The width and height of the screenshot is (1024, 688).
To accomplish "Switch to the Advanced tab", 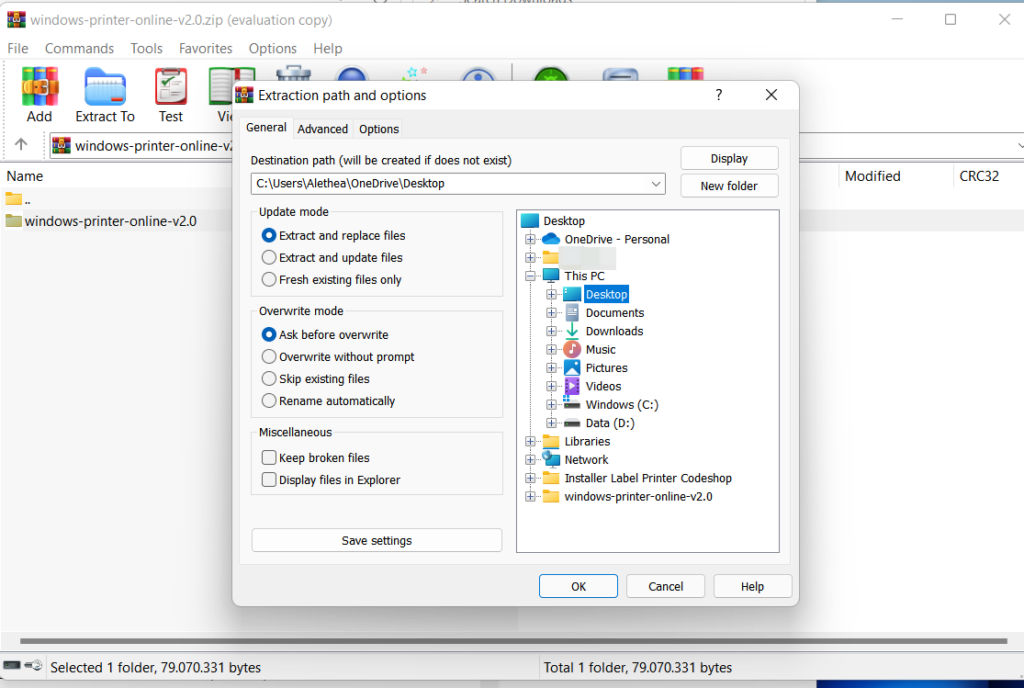I will click(323, 129).
